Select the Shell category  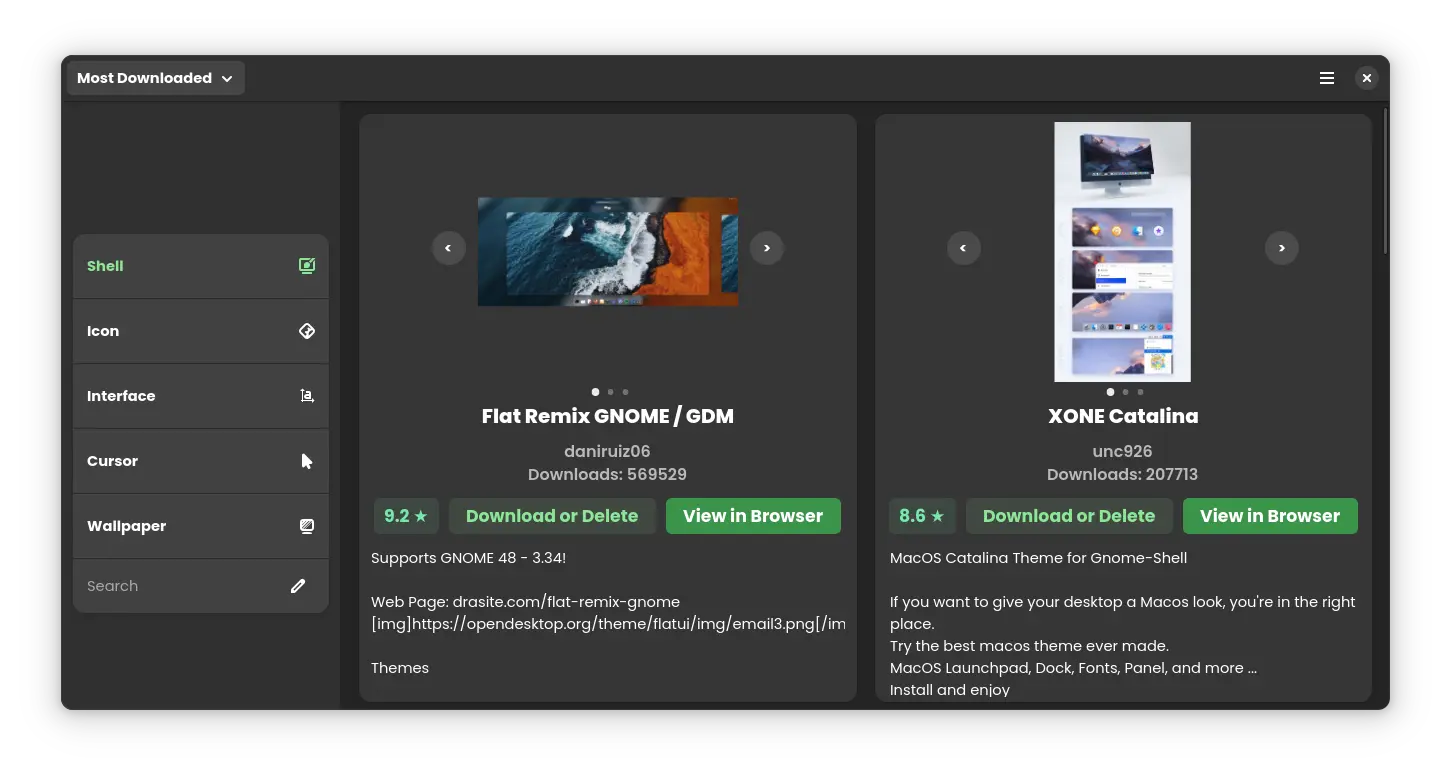pyautogui.click(x=201, y=266)
